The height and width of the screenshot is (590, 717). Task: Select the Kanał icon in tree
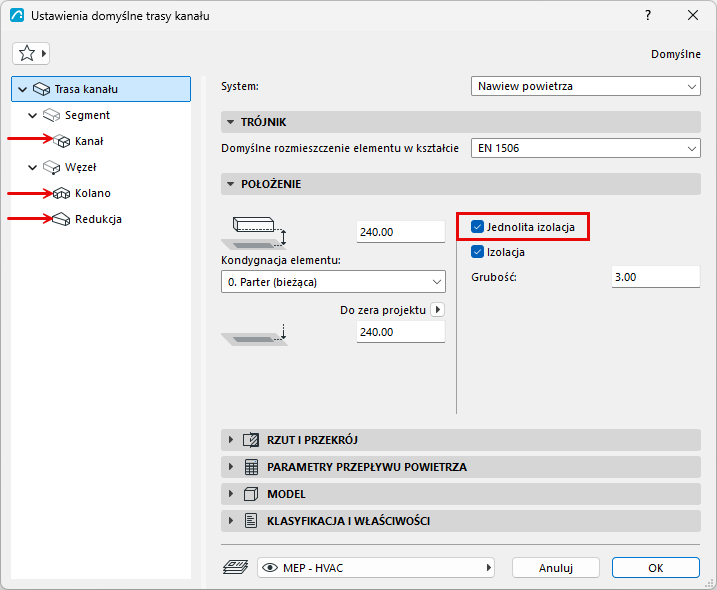tap(62, 141)
